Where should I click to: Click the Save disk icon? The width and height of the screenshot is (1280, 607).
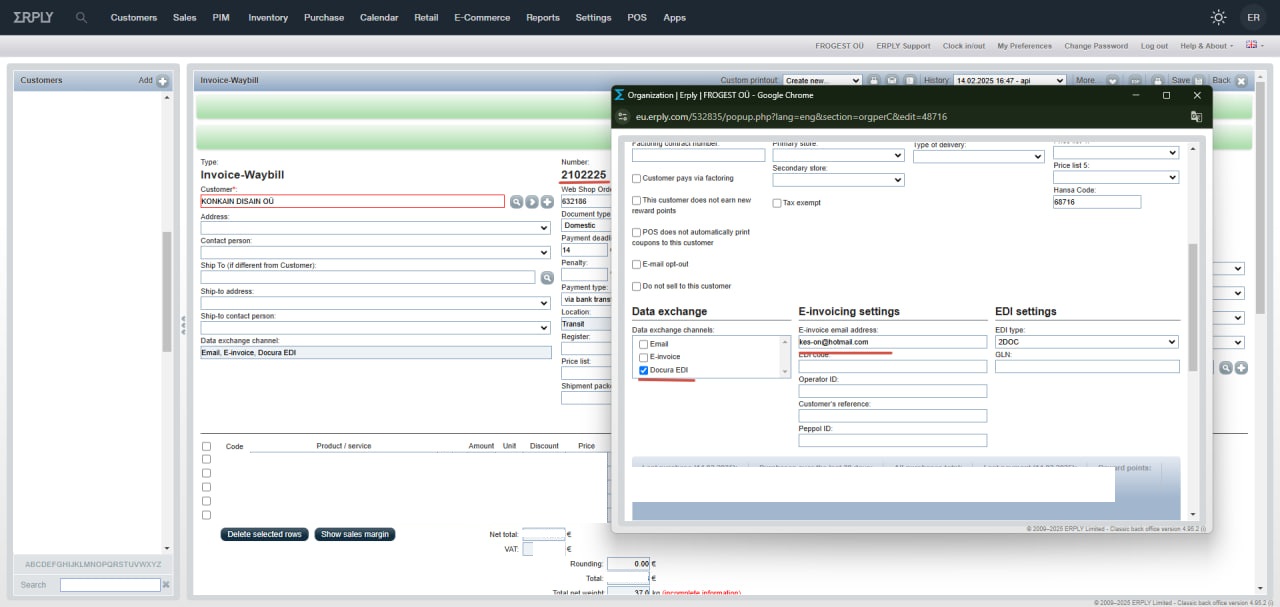click(1199, 80)
